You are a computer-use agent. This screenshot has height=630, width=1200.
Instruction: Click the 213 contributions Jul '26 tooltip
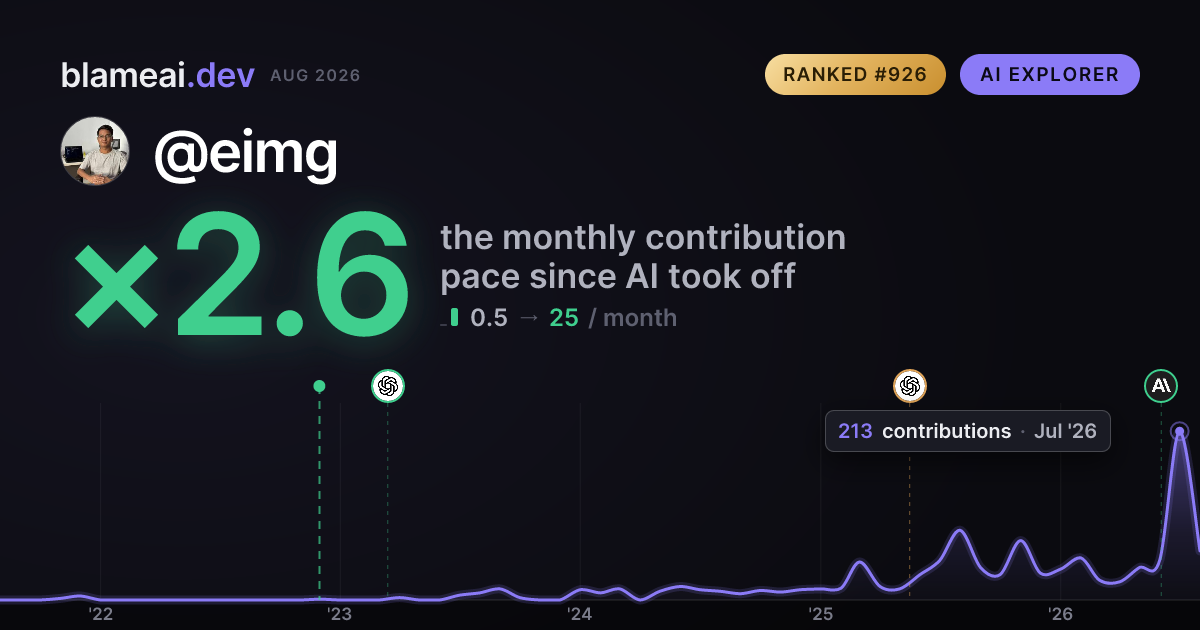click(967, 431)
